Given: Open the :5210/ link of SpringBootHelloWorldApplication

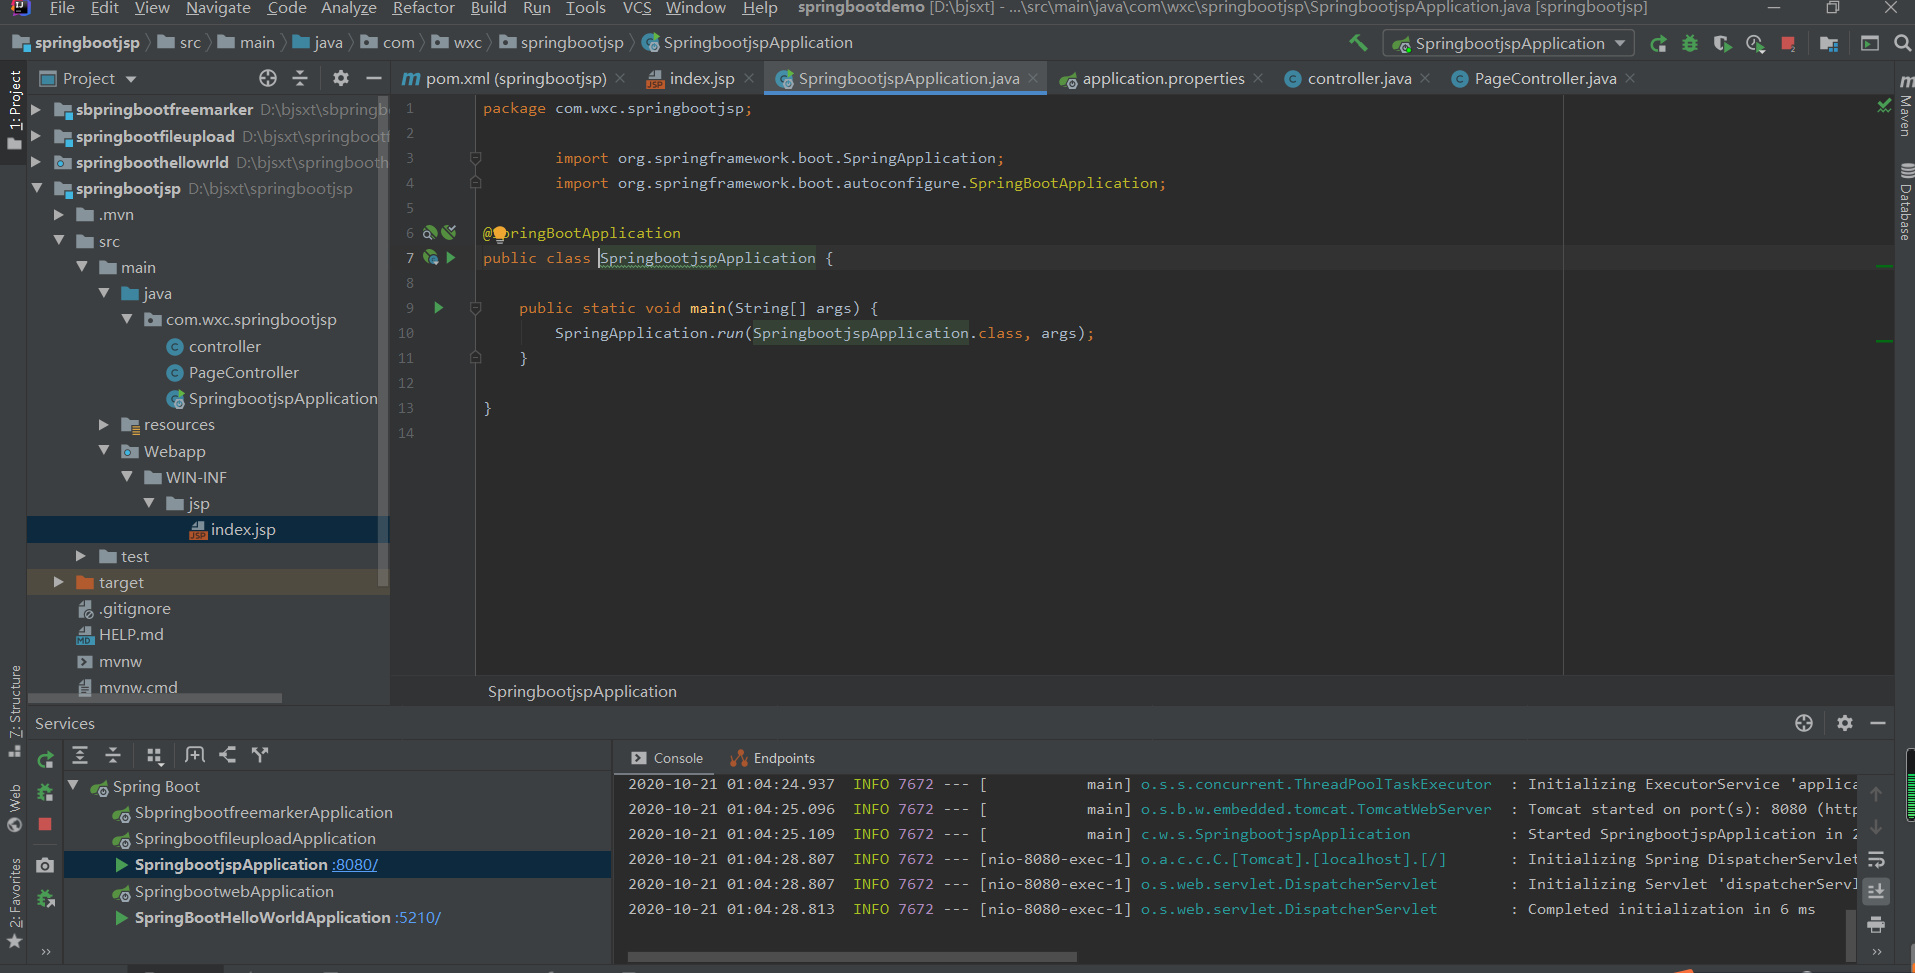Looking at the screenshot, I should click(418, 917).
